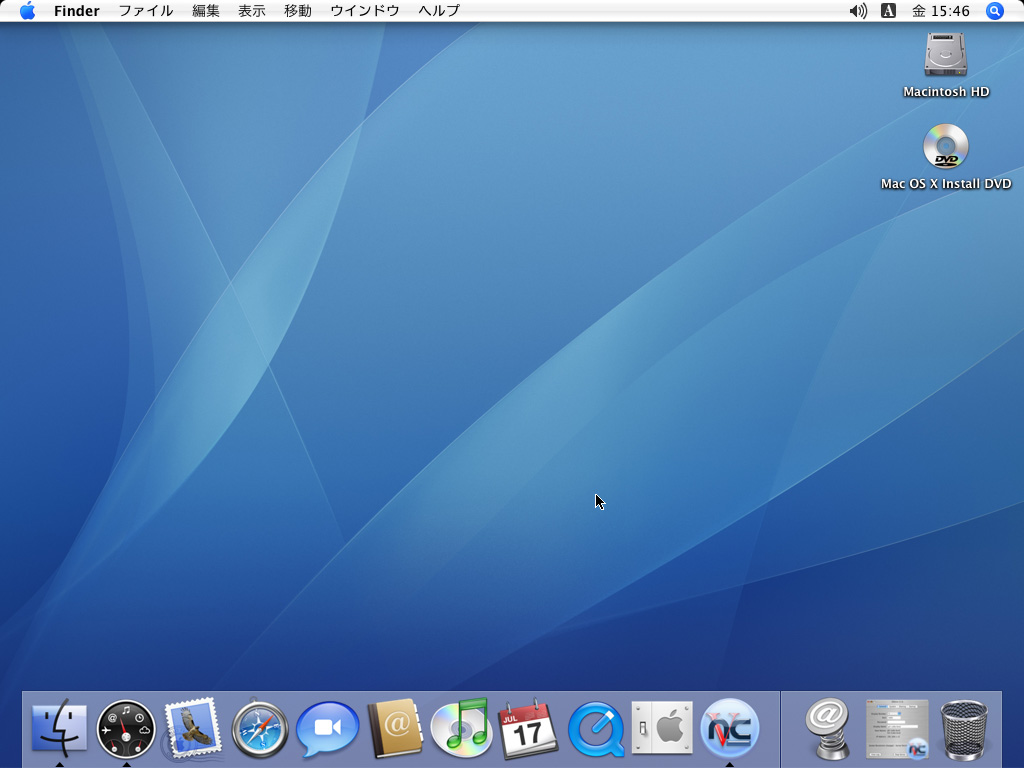Viewport: 1024px width, 768px height.
Task: Open the Apple menu
Action: point(27,11)
